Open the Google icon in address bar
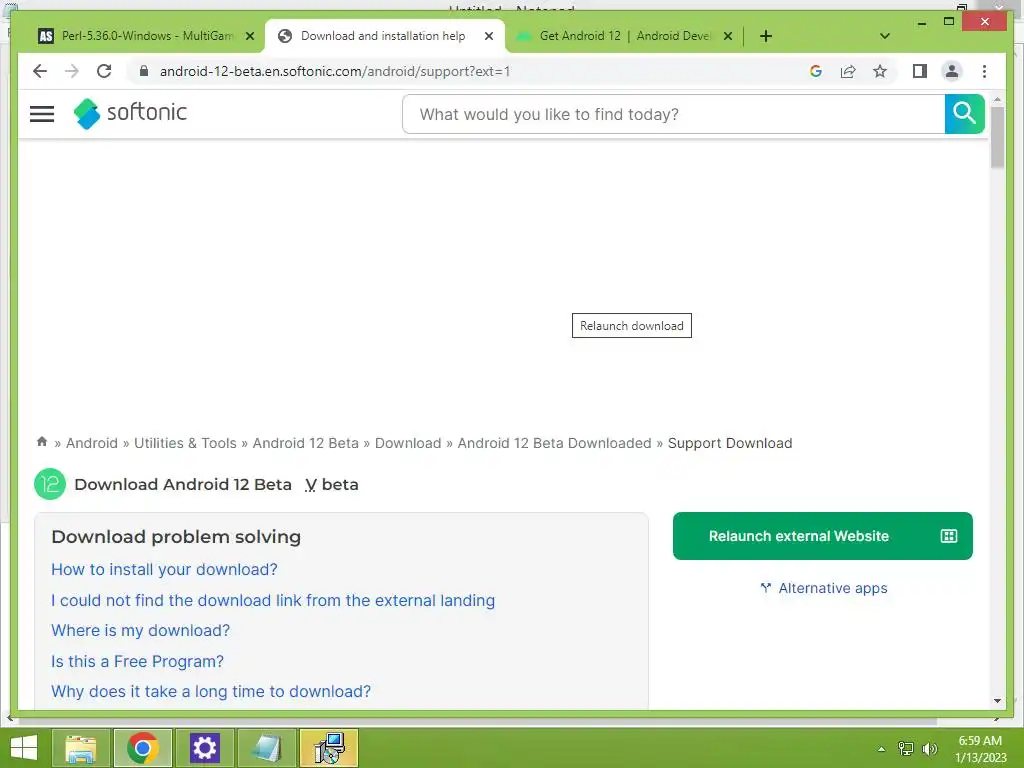 816,71
